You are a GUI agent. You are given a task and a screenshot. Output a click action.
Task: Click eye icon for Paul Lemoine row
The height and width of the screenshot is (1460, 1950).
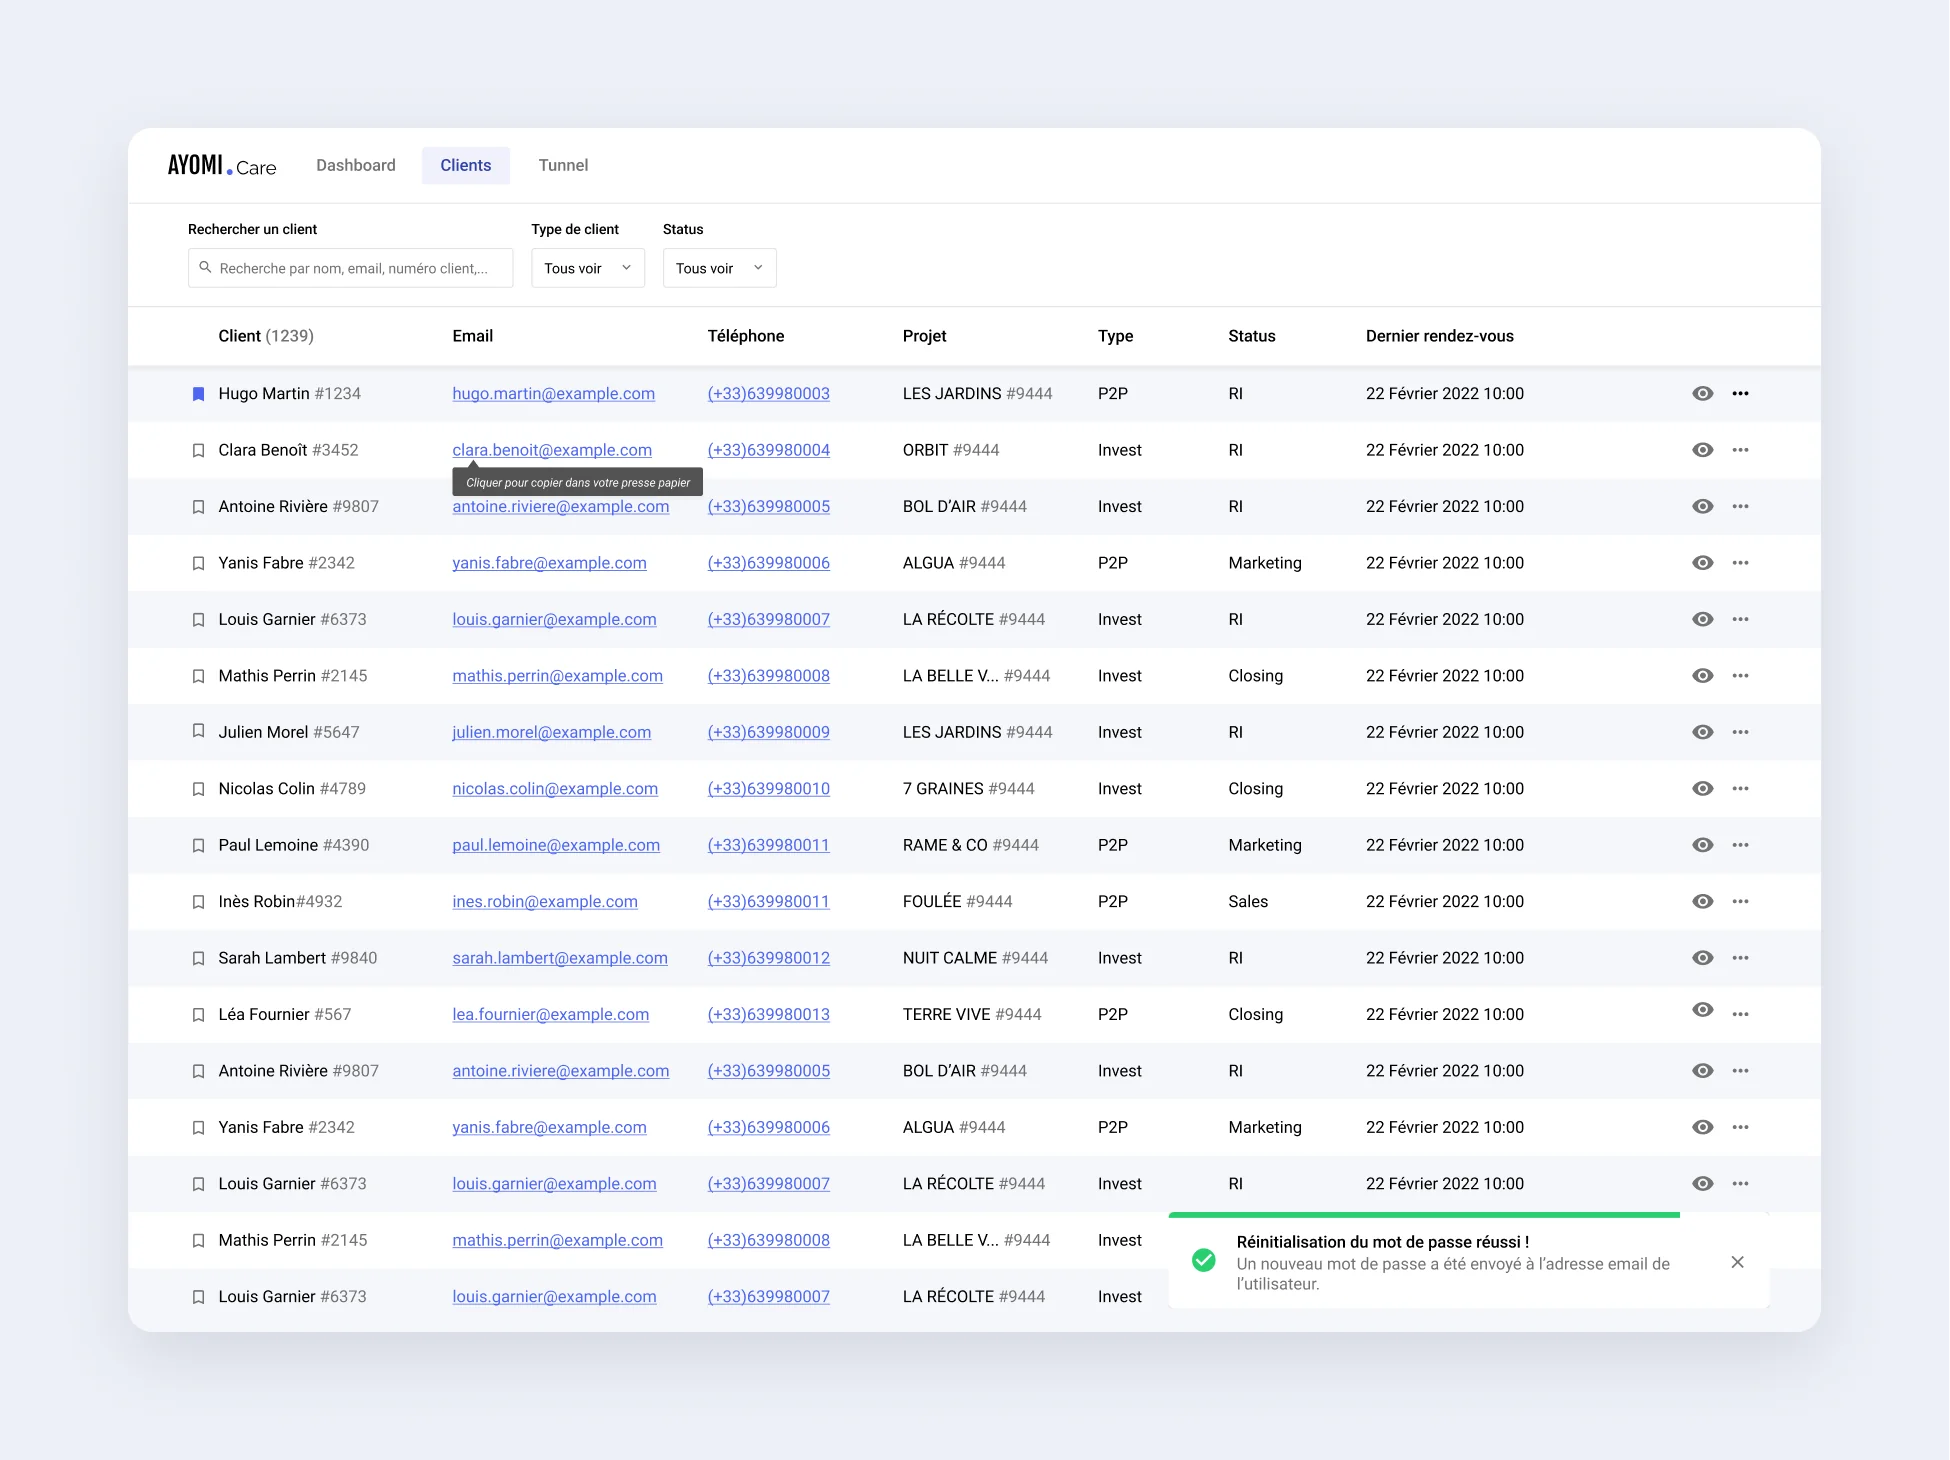tap(1702, 845)
